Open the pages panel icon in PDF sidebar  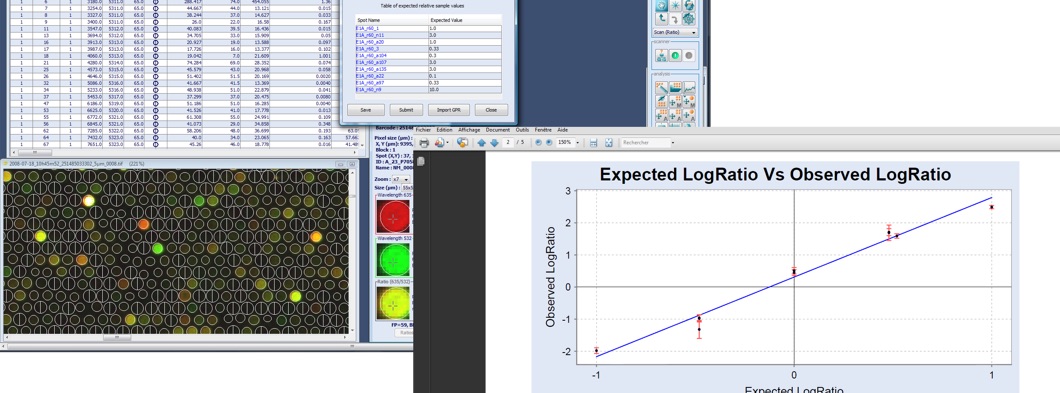(x=420, y=161)
